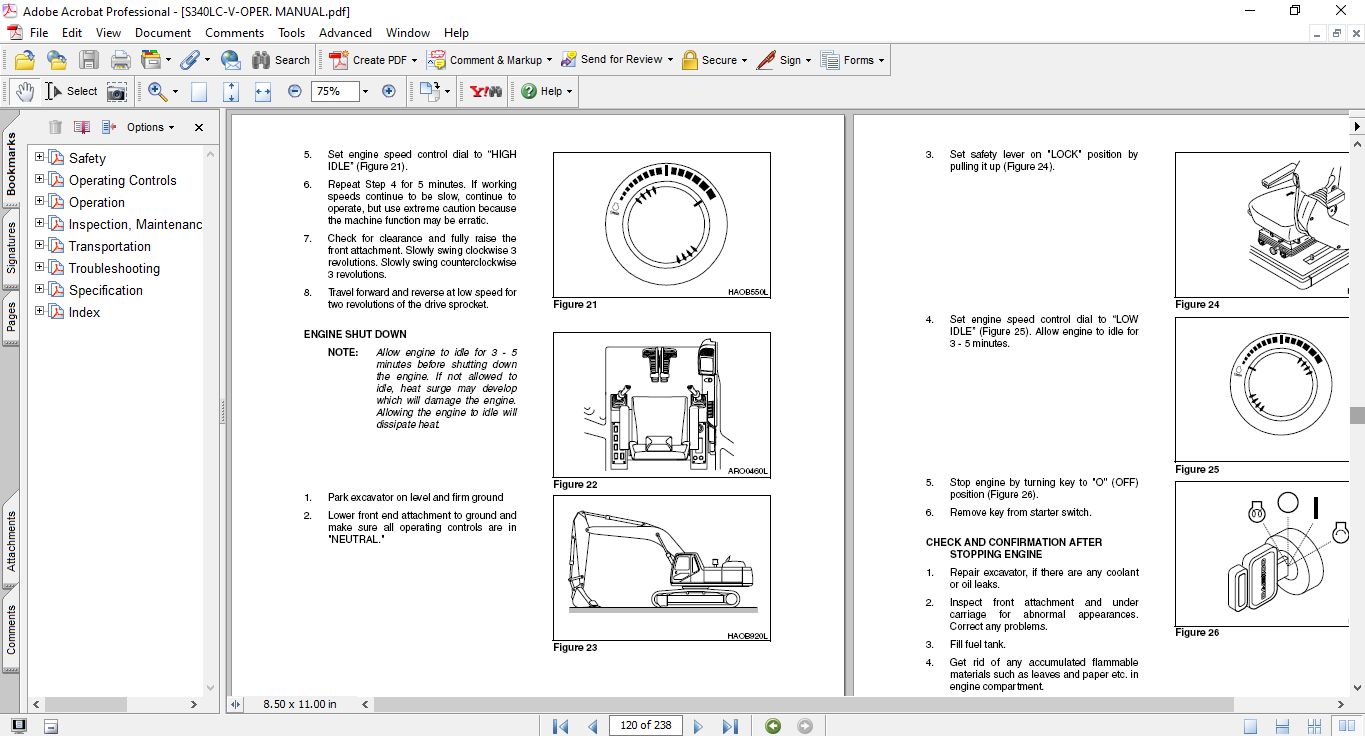
Task: Zoom out using the minus button
Action: tap(295, 92)
